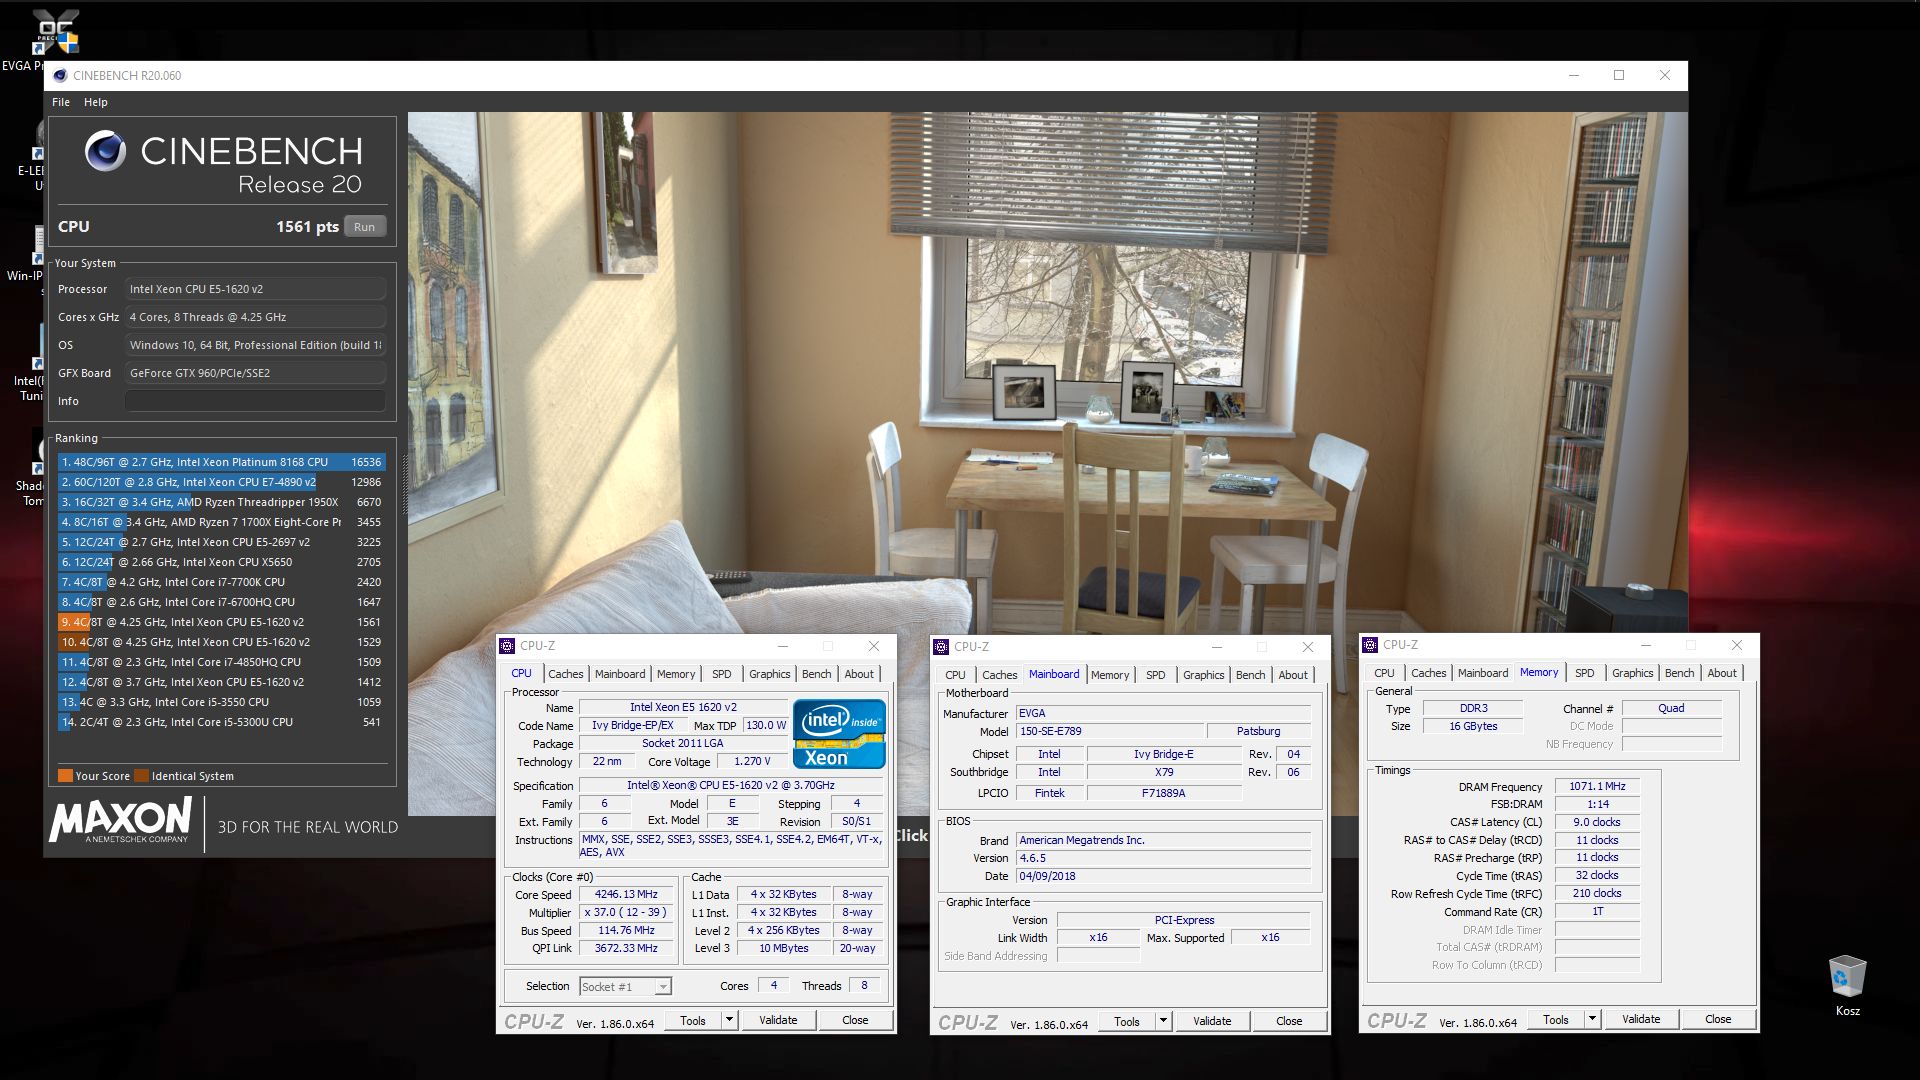Select highlighted ranking row scoring 1561
The width and height of the screenshot is (1920, 1080).
[221, 622]
